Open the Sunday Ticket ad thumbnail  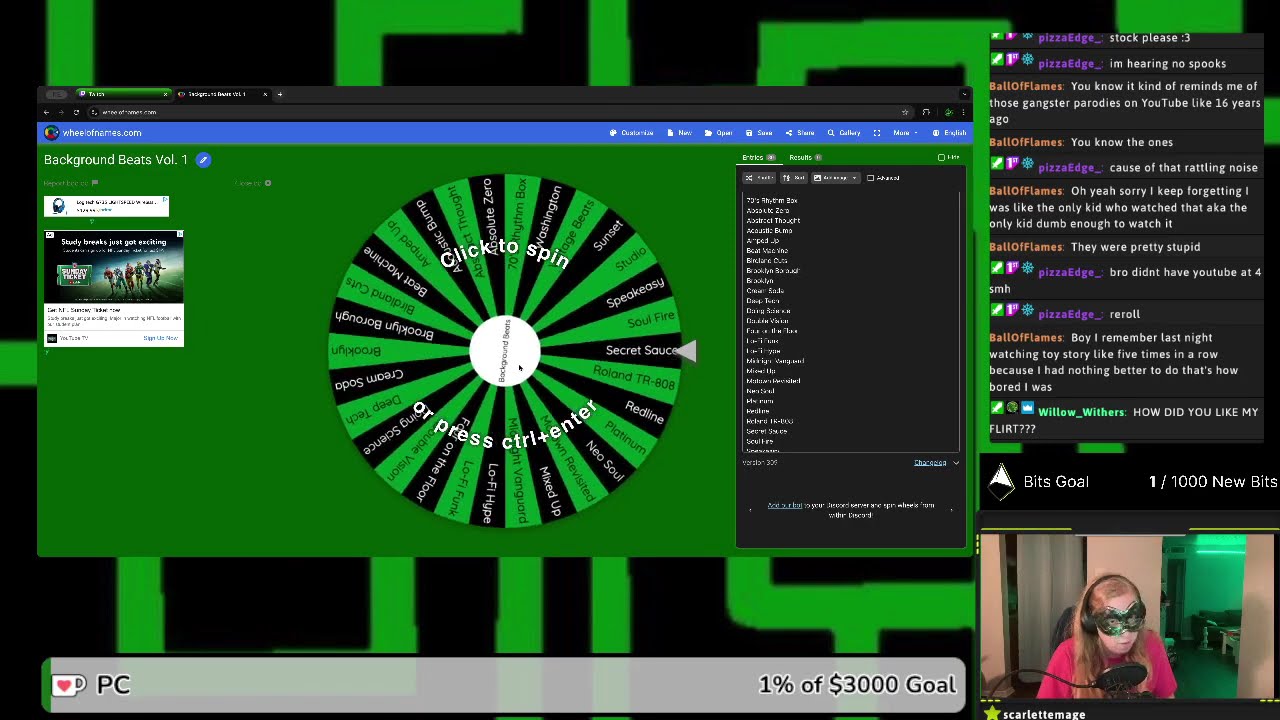[x=113, y=268]
